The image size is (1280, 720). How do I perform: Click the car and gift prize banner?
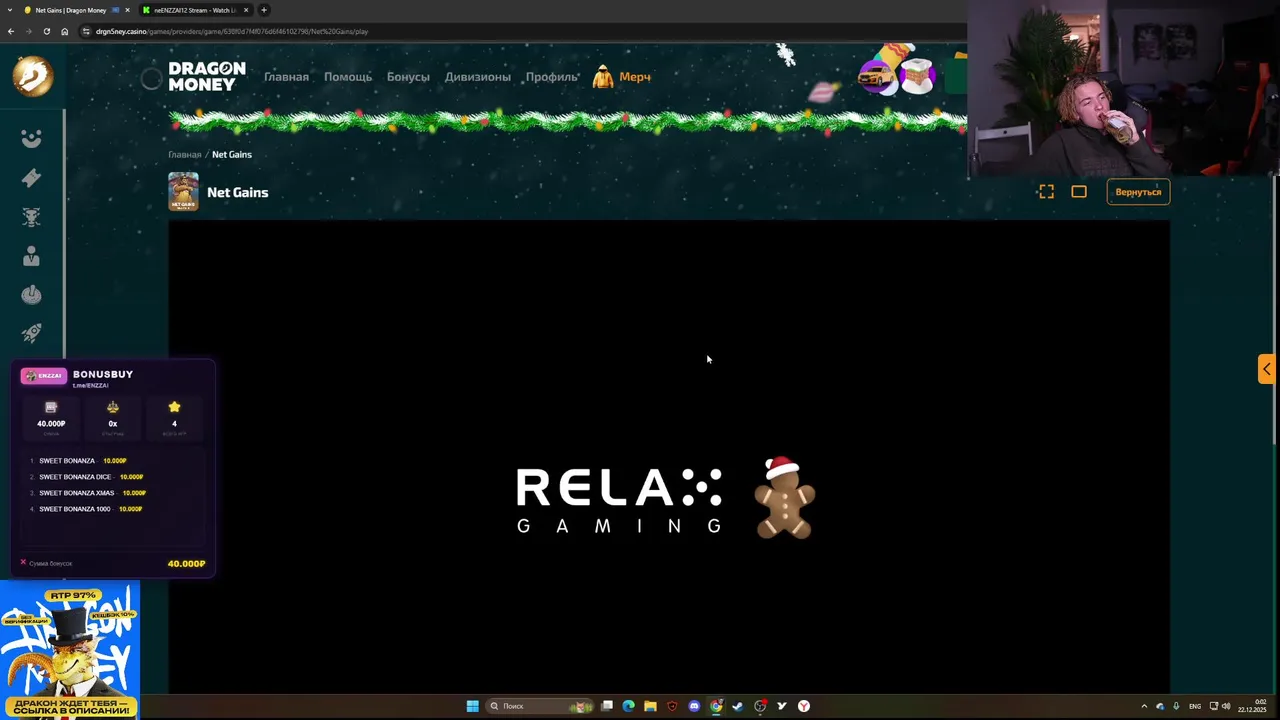[x=897, y=72]
